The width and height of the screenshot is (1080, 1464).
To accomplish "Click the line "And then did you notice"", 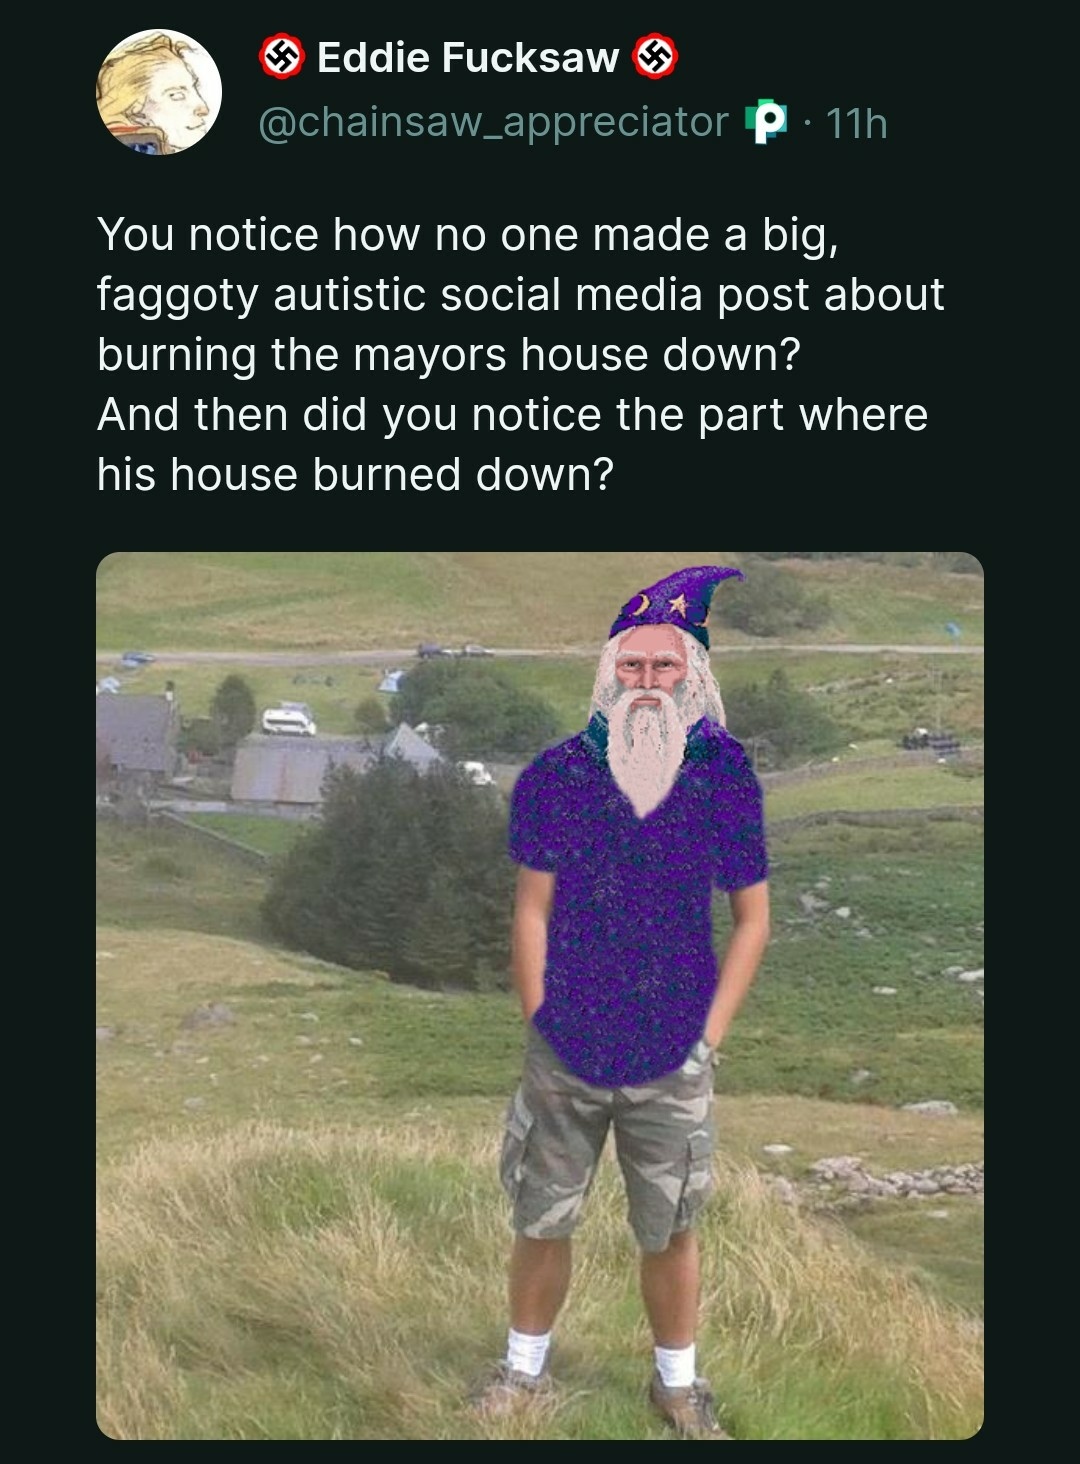I will click(512, 415).
